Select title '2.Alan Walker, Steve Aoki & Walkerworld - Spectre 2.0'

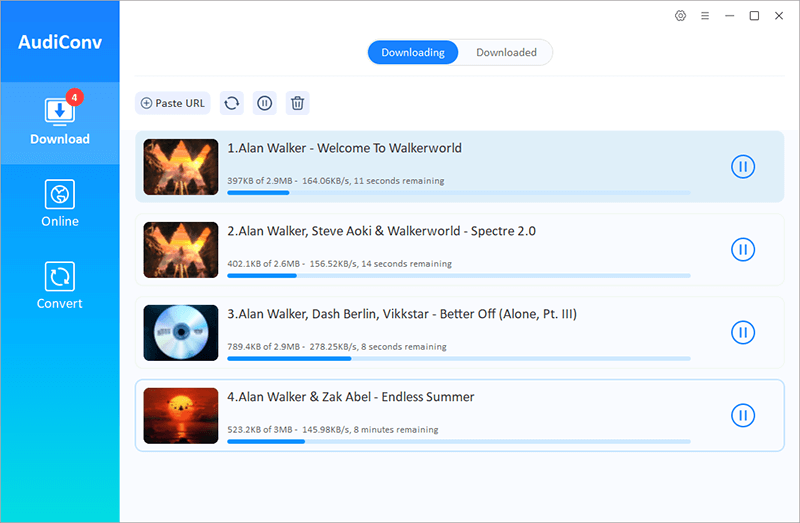381,231
